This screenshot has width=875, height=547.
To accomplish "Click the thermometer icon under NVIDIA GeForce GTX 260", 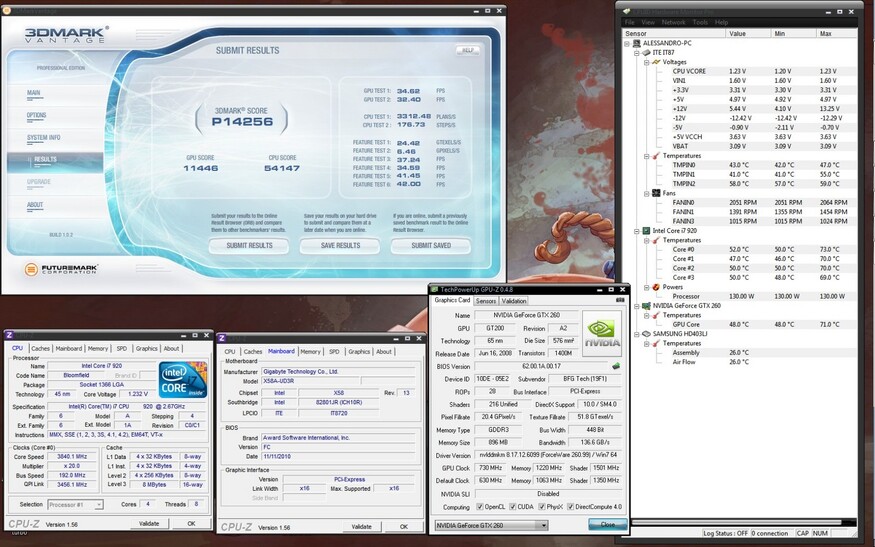I will pyautogui.click(x=656, y=315).
